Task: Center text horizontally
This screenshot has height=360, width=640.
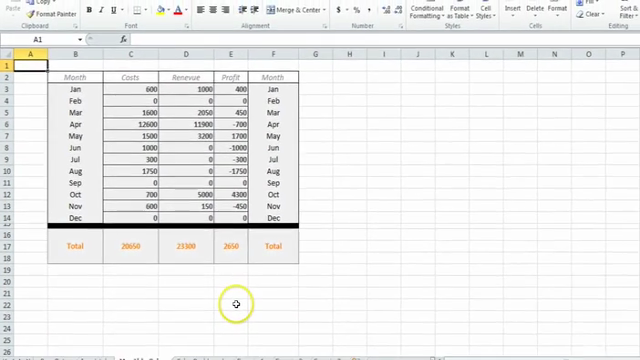Action: pyautogui.click(x=213, y=10)
